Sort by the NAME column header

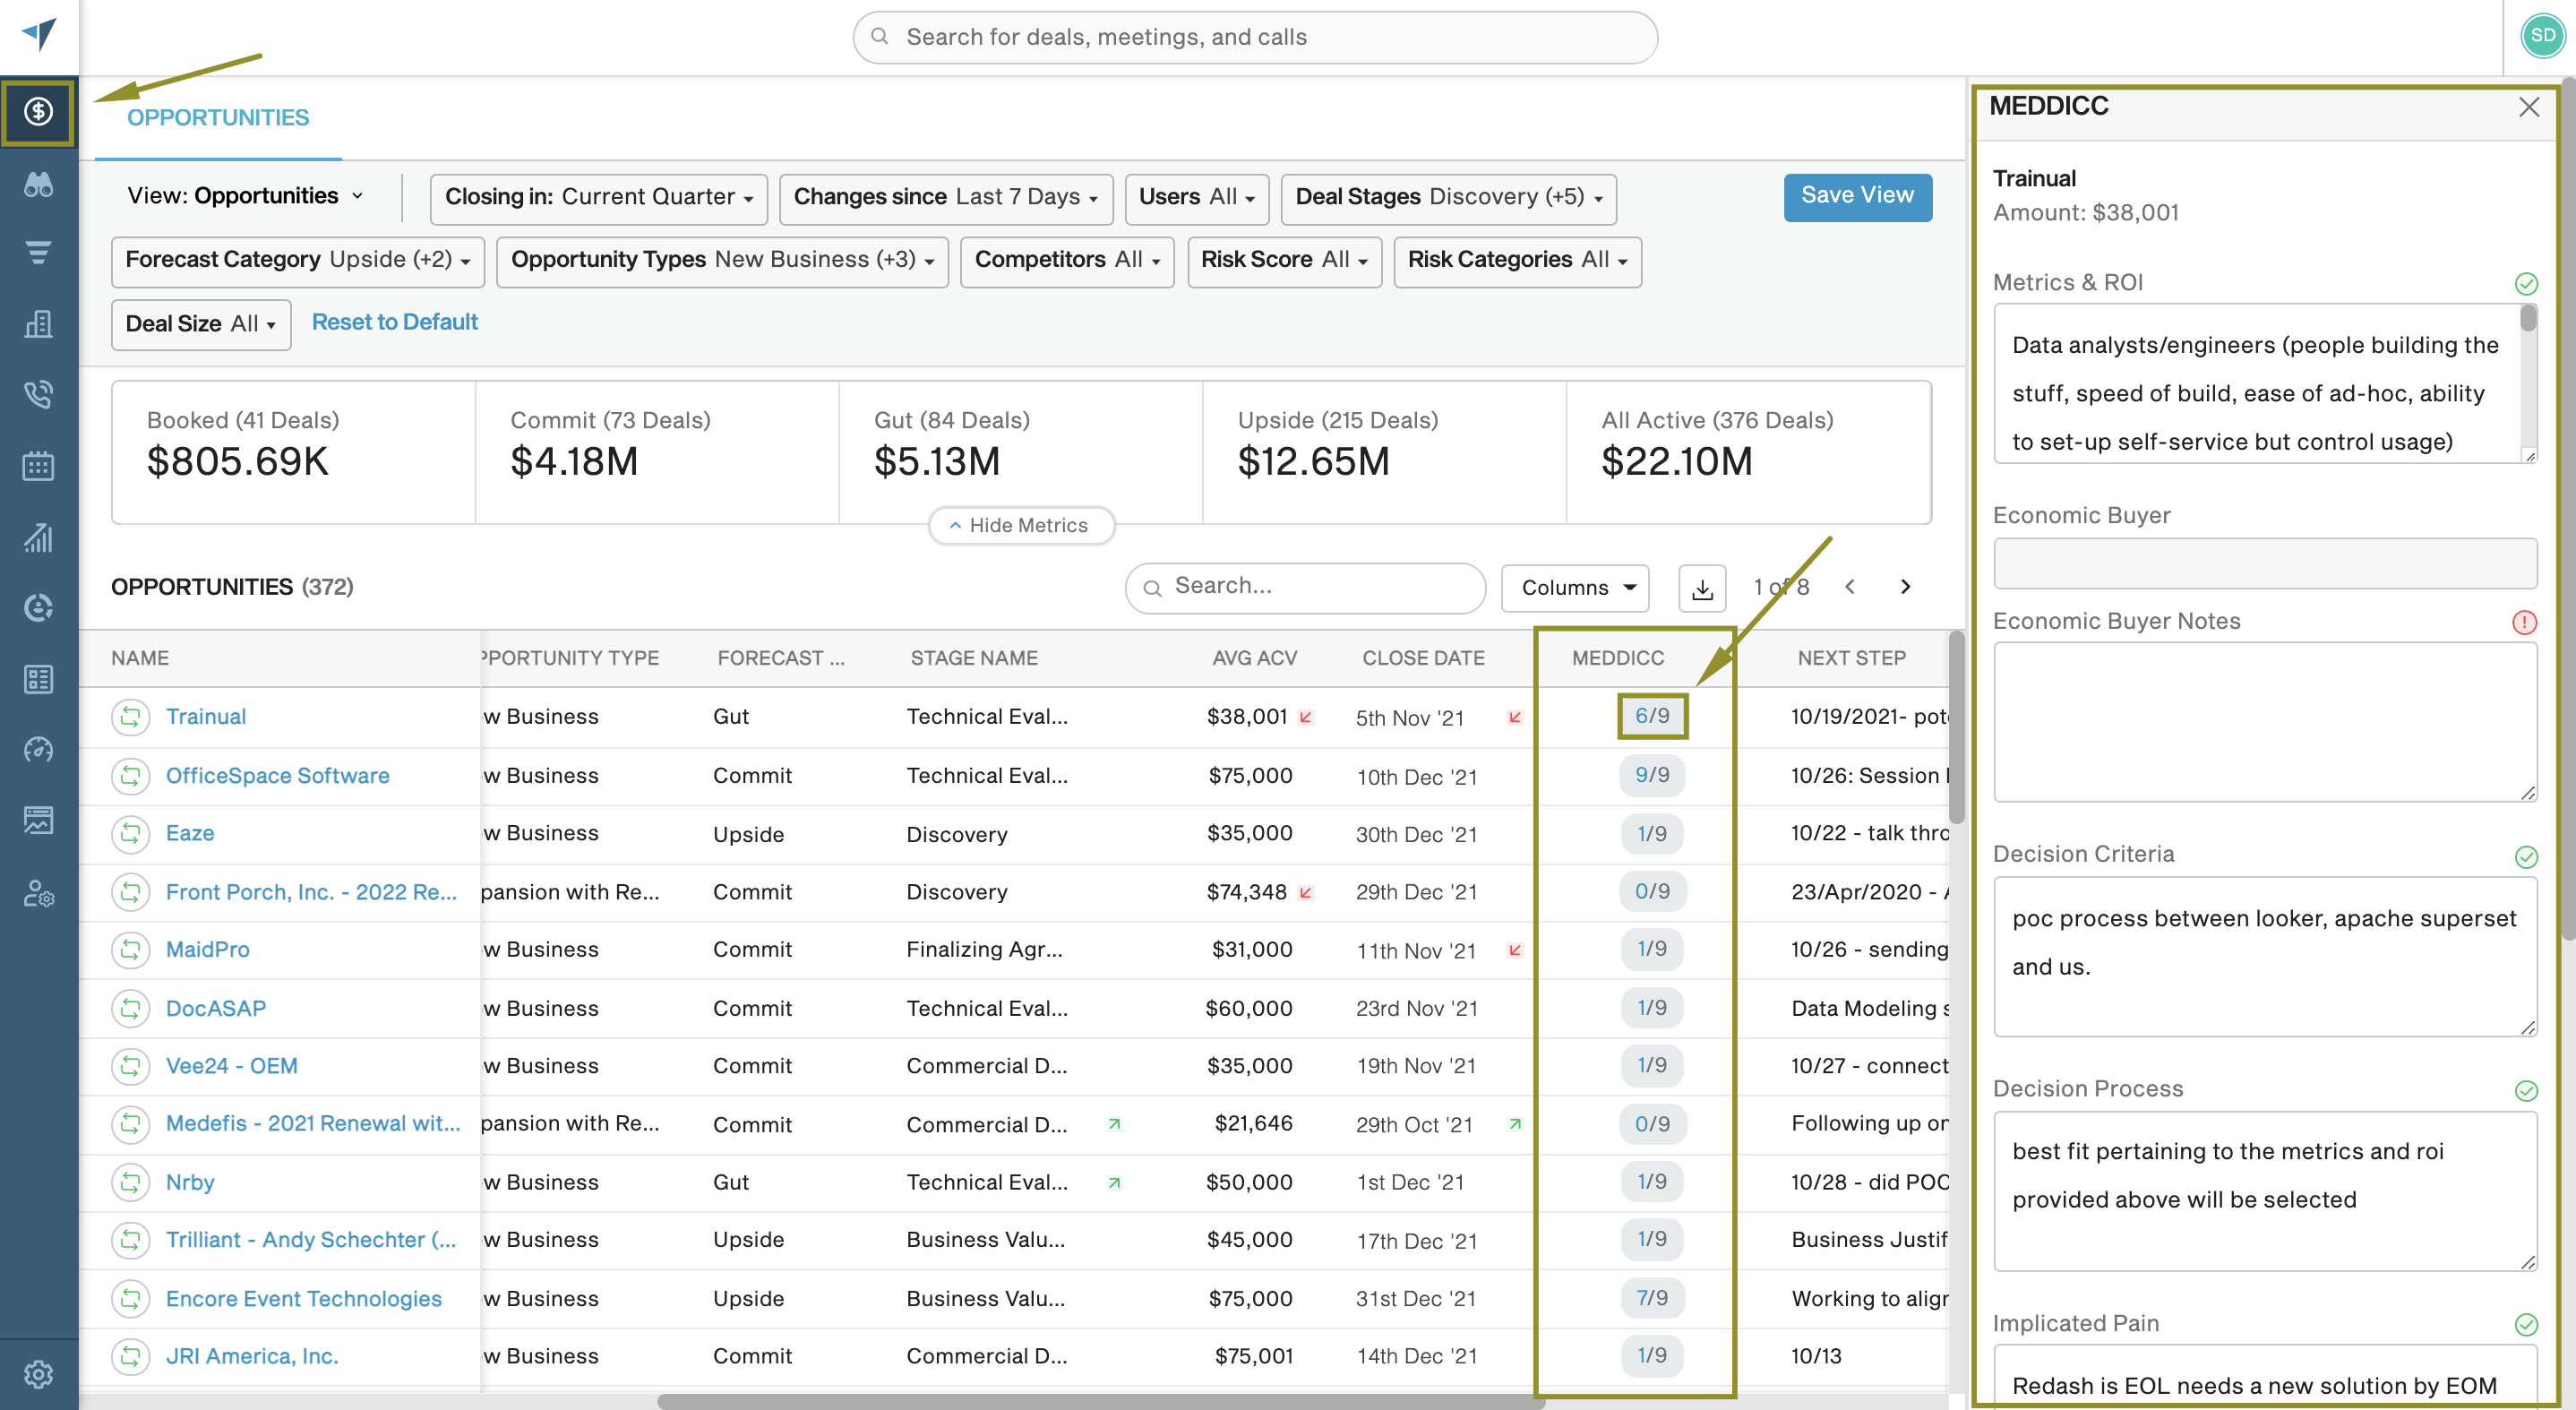tap(140, 658)
